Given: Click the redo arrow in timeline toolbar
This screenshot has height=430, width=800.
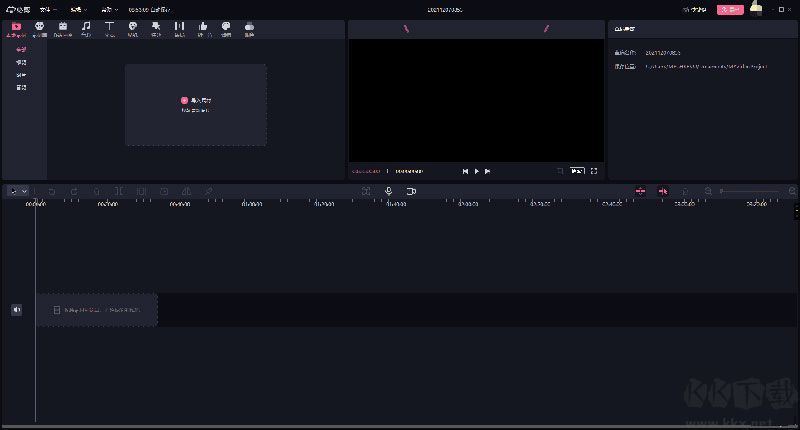Looking at the screenshot, I should point(73,191).
